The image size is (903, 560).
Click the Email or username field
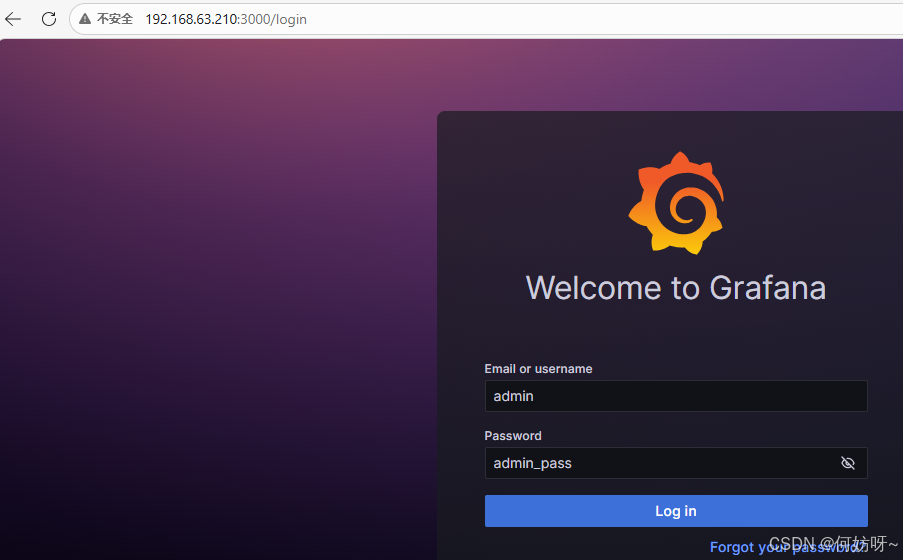coord(676,396)
